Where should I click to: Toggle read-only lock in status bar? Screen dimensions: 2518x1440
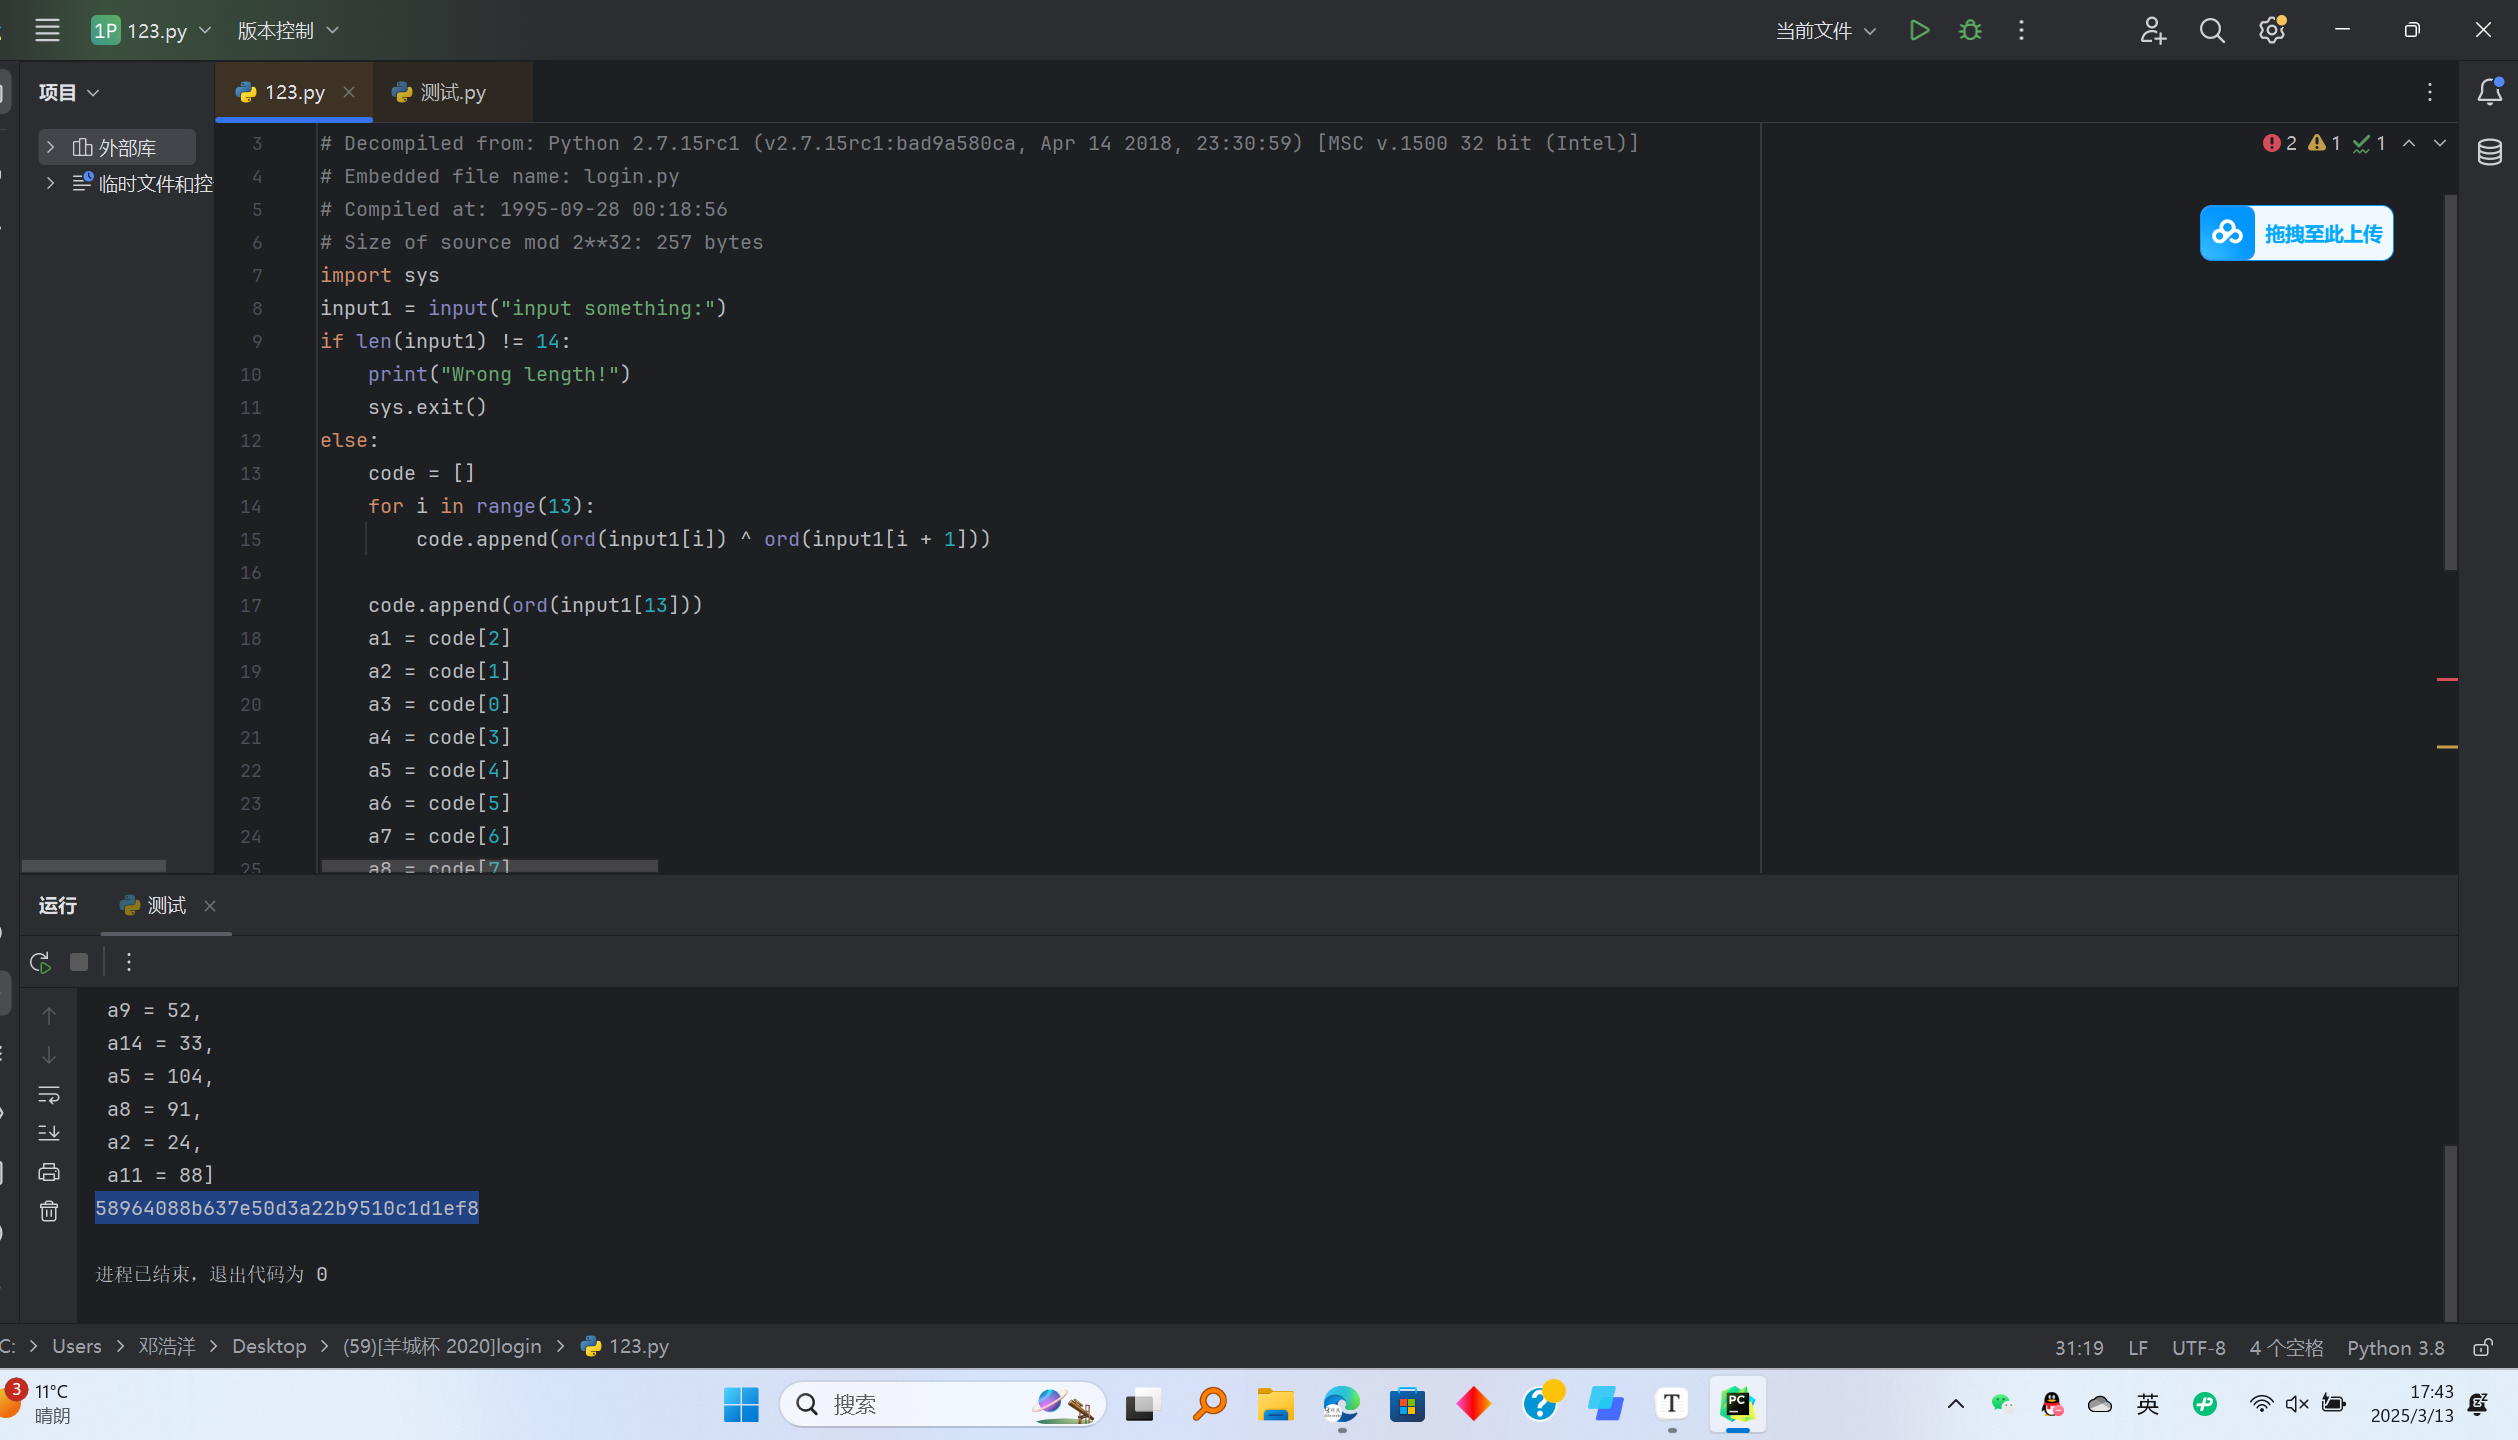[x=2482, y=1347]
